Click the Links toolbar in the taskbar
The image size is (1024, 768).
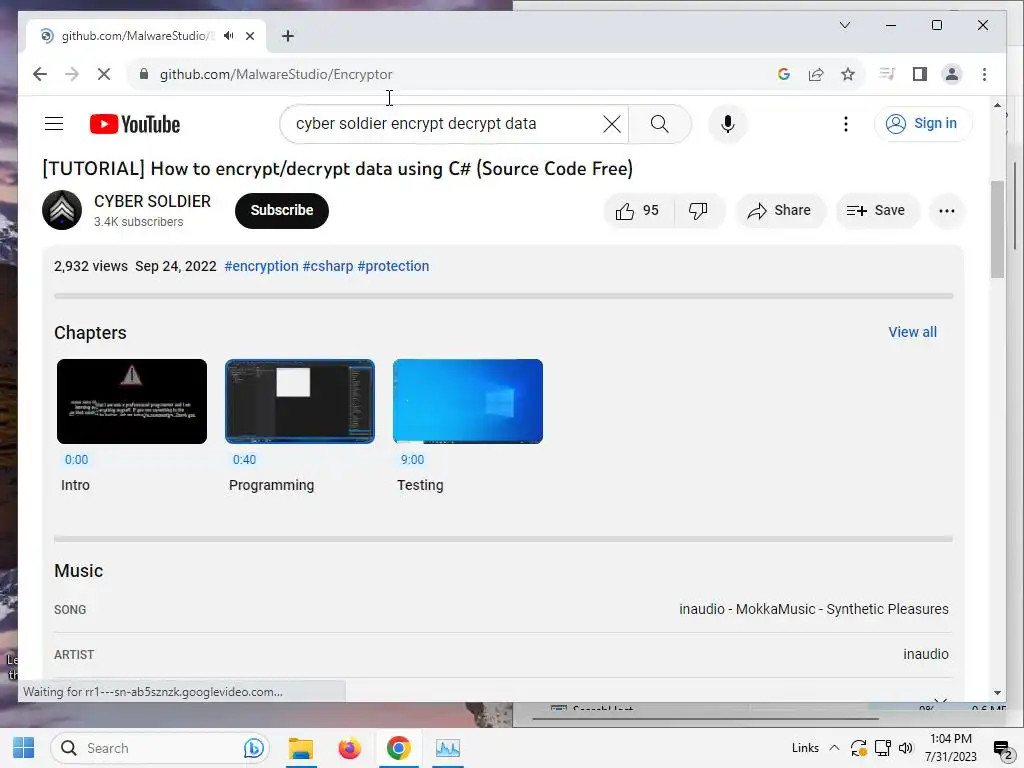(x=805, y=748)
